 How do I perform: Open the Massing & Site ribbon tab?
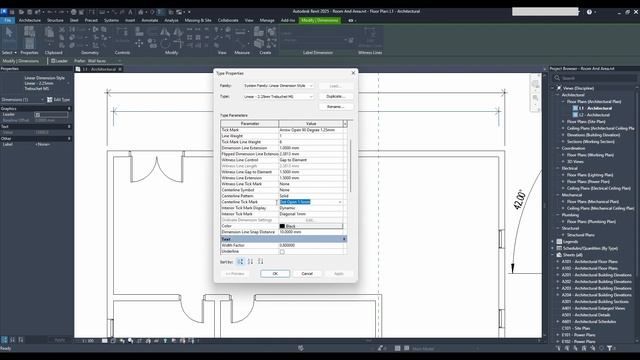[x=198, y=20]
